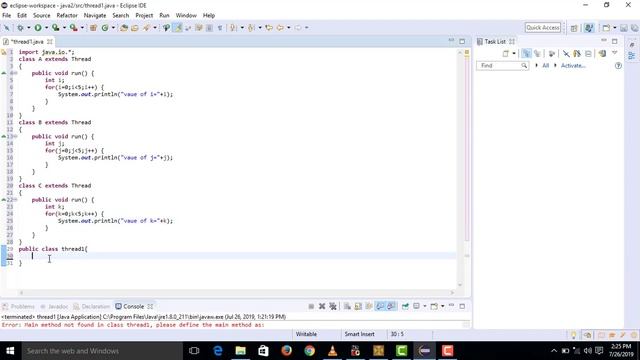Open Chrome from the taskbar

click(x=309, y=351)
